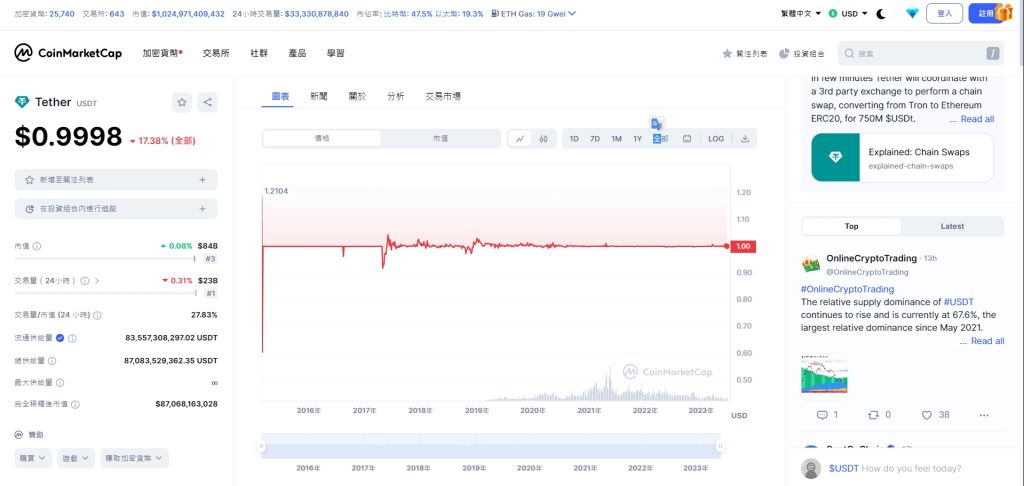Click left handle of chart range slider
The width and height of the screenshot is (1024, 486).
tap(261, 446)
